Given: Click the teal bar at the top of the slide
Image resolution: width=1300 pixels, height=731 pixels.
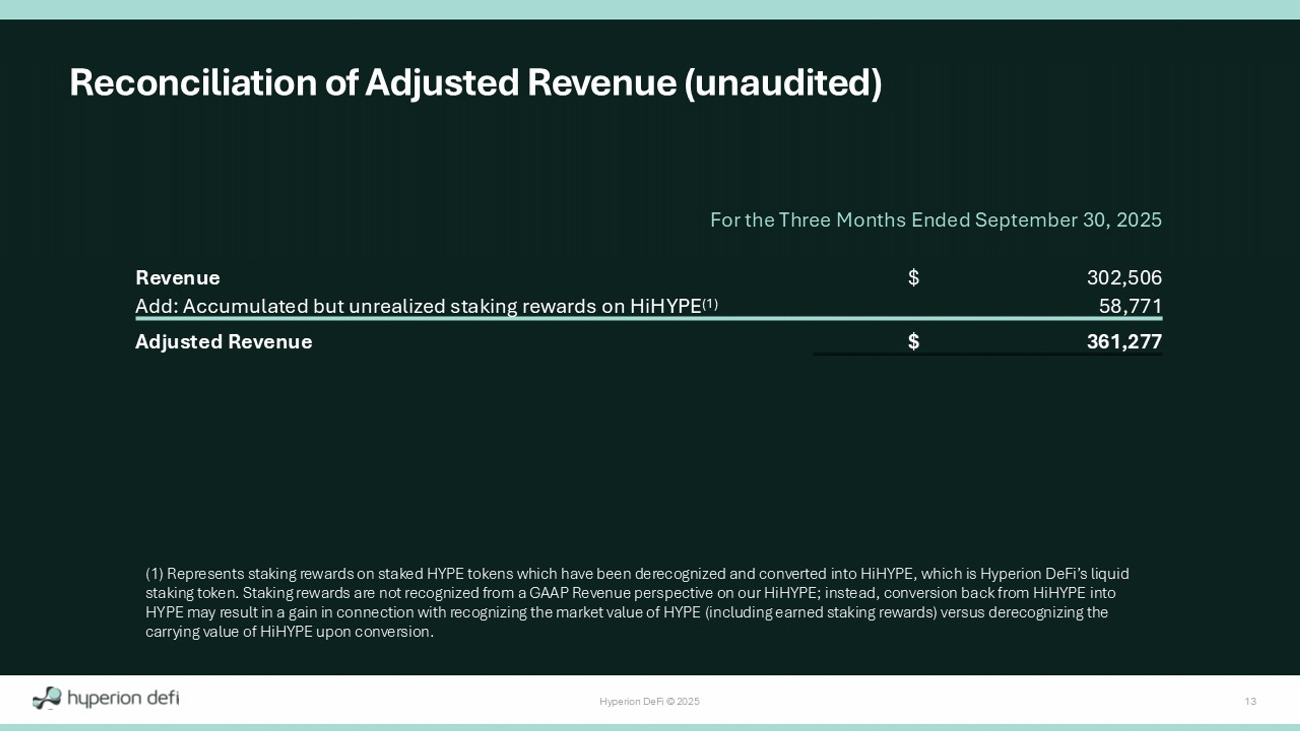Looking at the screenshot, I should tap(650, 9).
